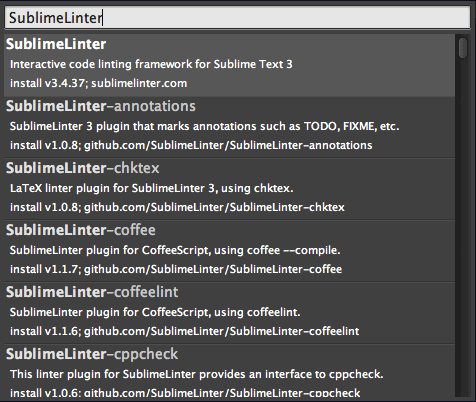This screenshot has width=476, height=402.
Task: Click the 'coffee --compile' description line
Action: click(x=175, y=250)
